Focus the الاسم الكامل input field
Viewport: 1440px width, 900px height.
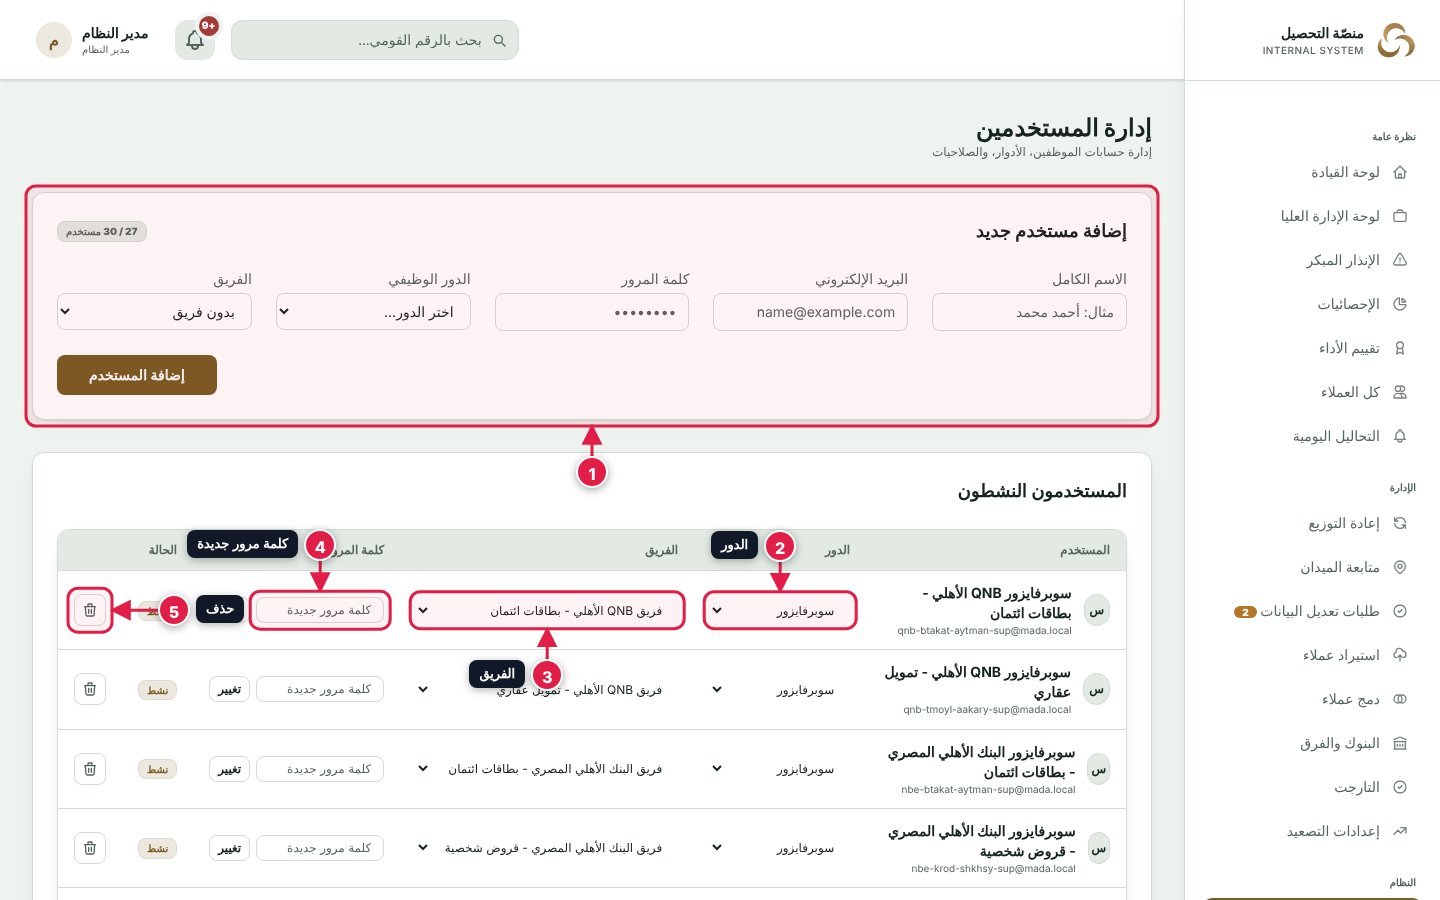pos(1029,312)
